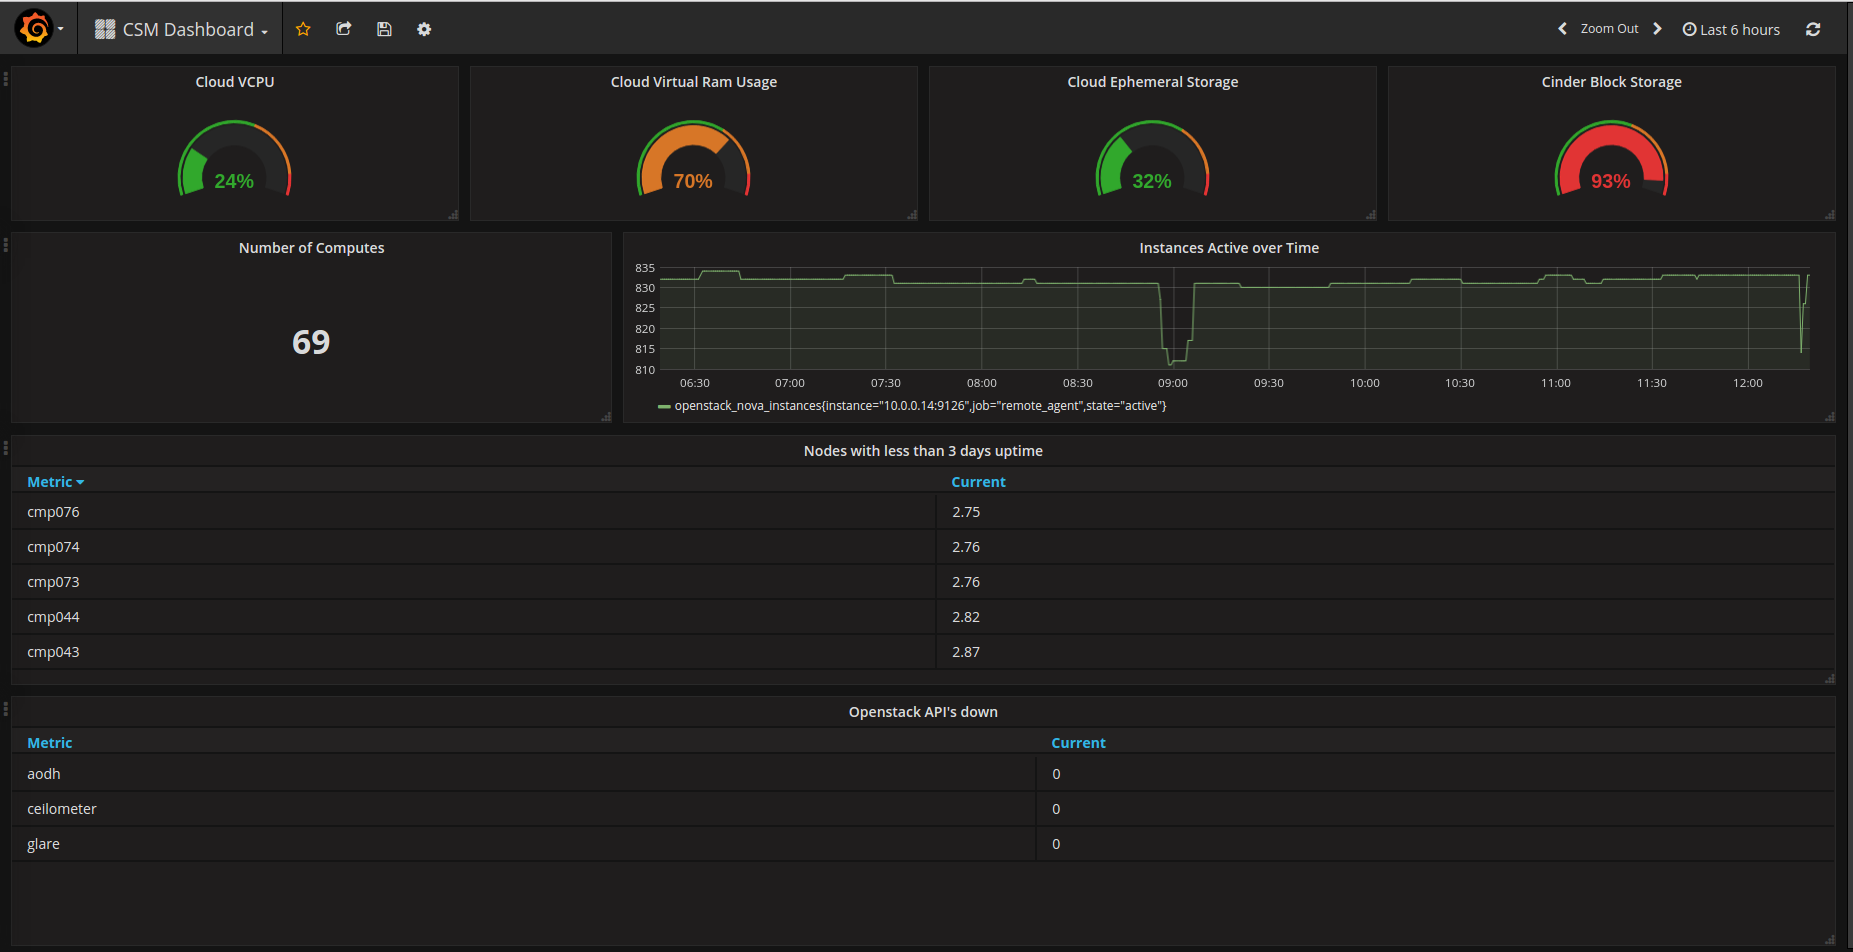Star the dashboard as favorite
The width and height of the screenshot is (1853, 952).
click(x=303, y=29)
